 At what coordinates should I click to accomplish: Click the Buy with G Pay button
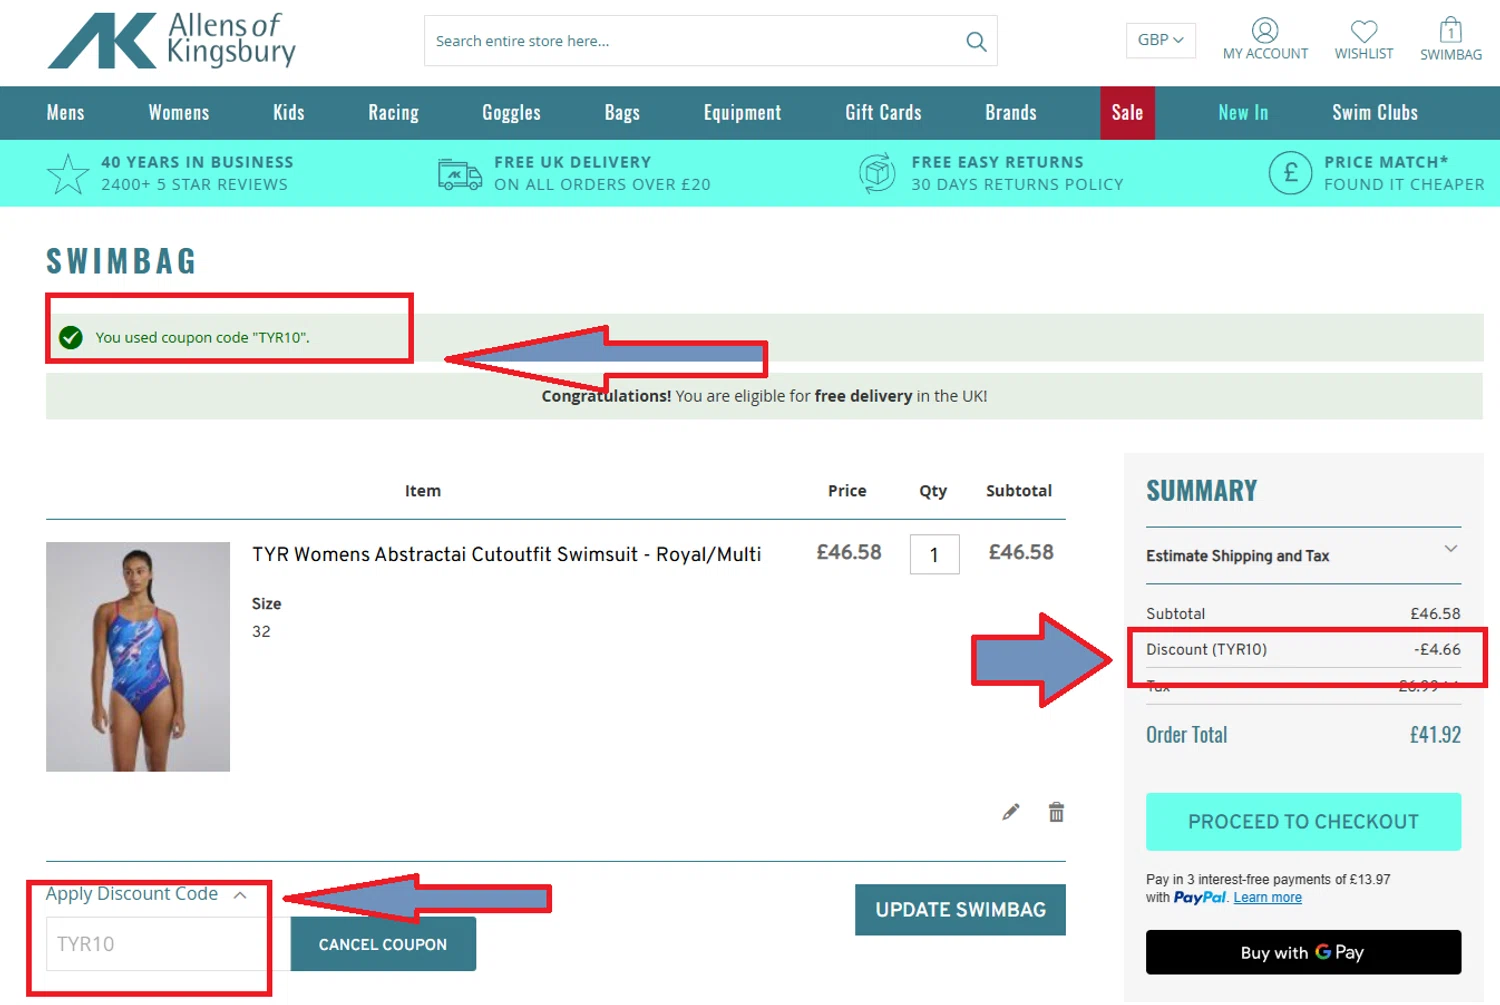tap(1303, 952)
